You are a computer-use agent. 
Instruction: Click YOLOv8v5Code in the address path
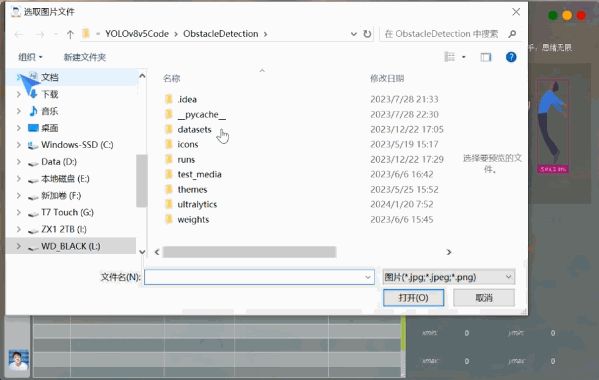point(137,34)
